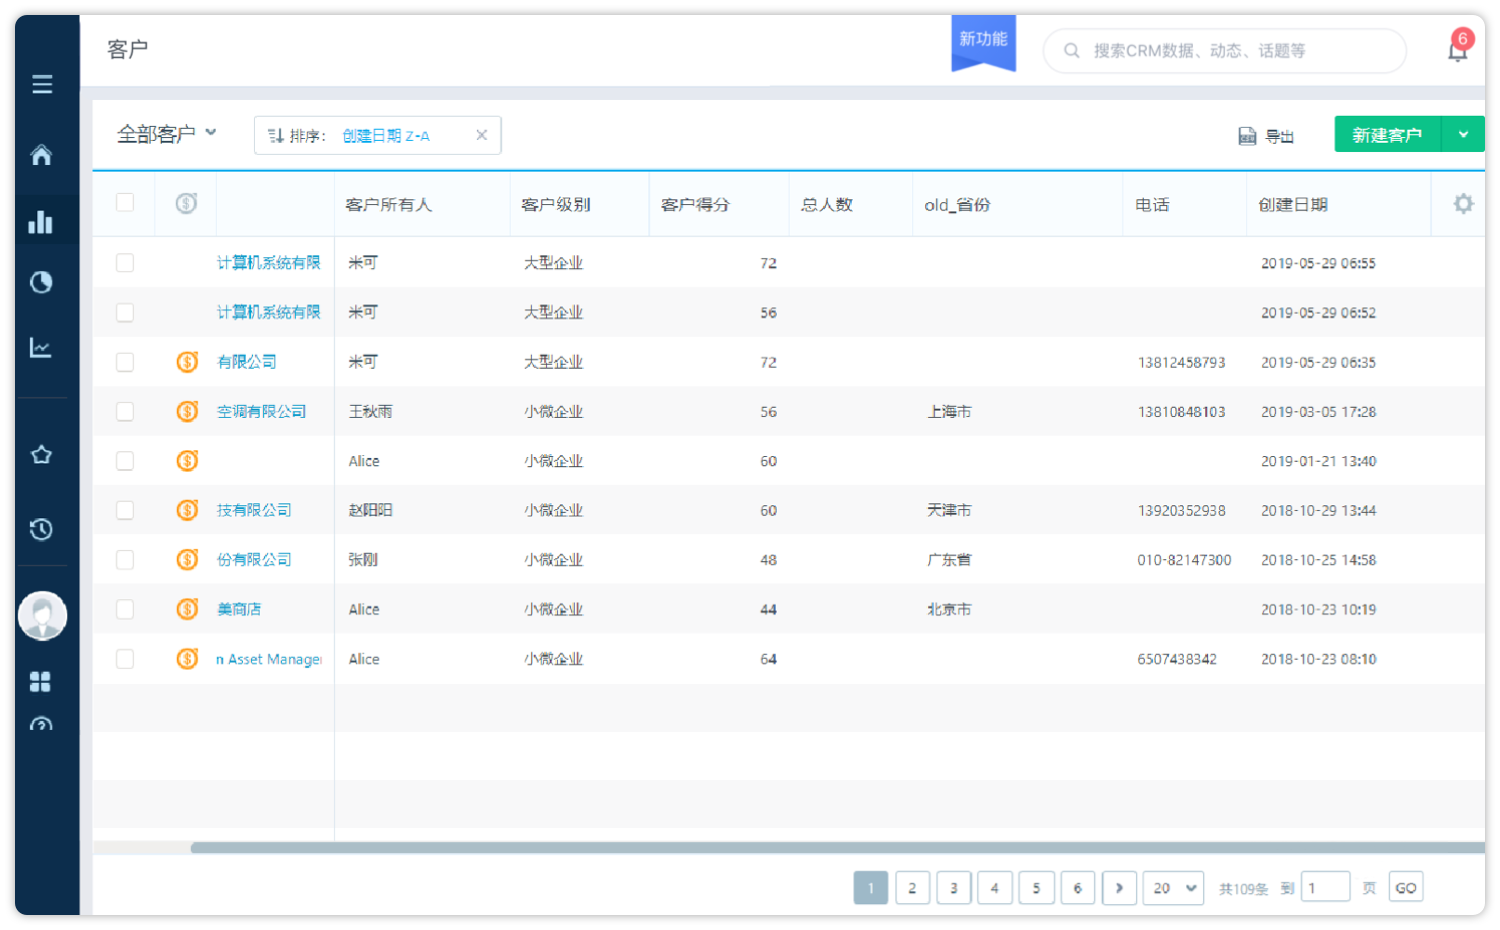Click coin icon in 有限公司 row
The width and height of the screenshot is (1500, 930).
187,362
